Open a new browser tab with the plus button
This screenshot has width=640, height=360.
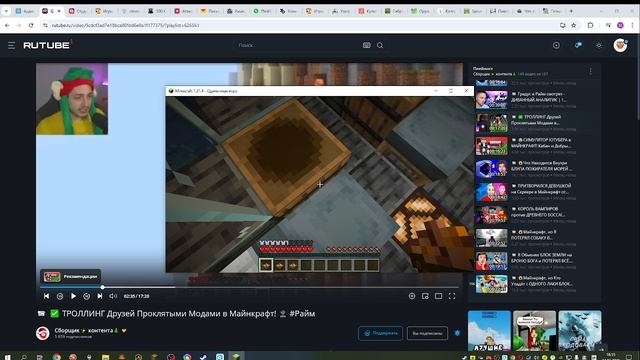click(571, 11)
